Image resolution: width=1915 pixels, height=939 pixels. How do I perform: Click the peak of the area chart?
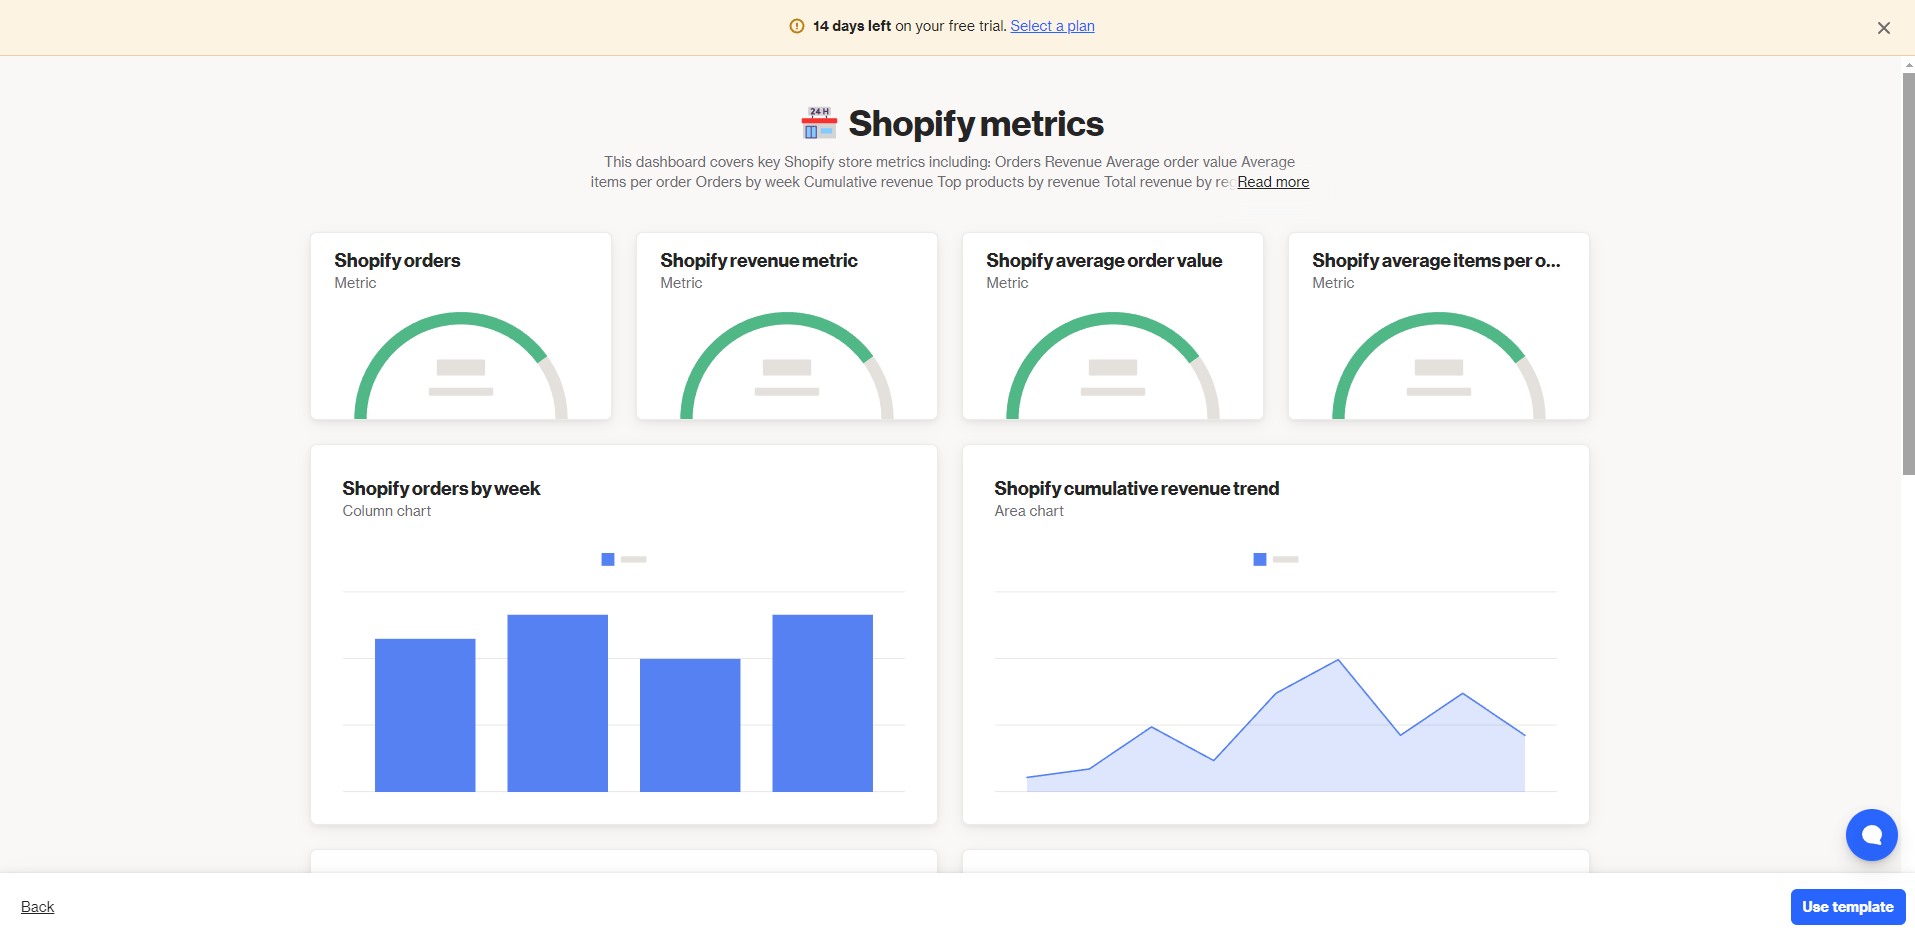click(x=1338, y=660)
